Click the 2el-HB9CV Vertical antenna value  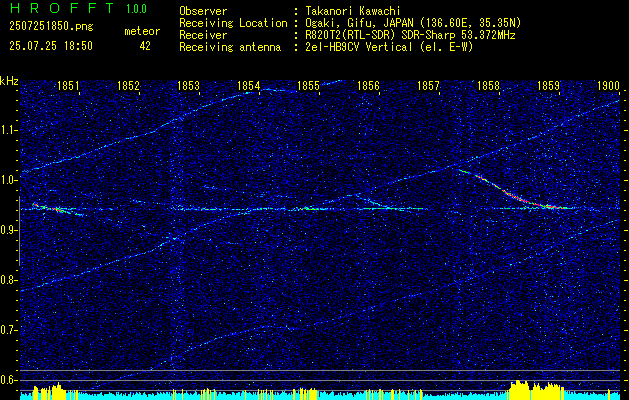pyautogui.click(x=389, y=47)
